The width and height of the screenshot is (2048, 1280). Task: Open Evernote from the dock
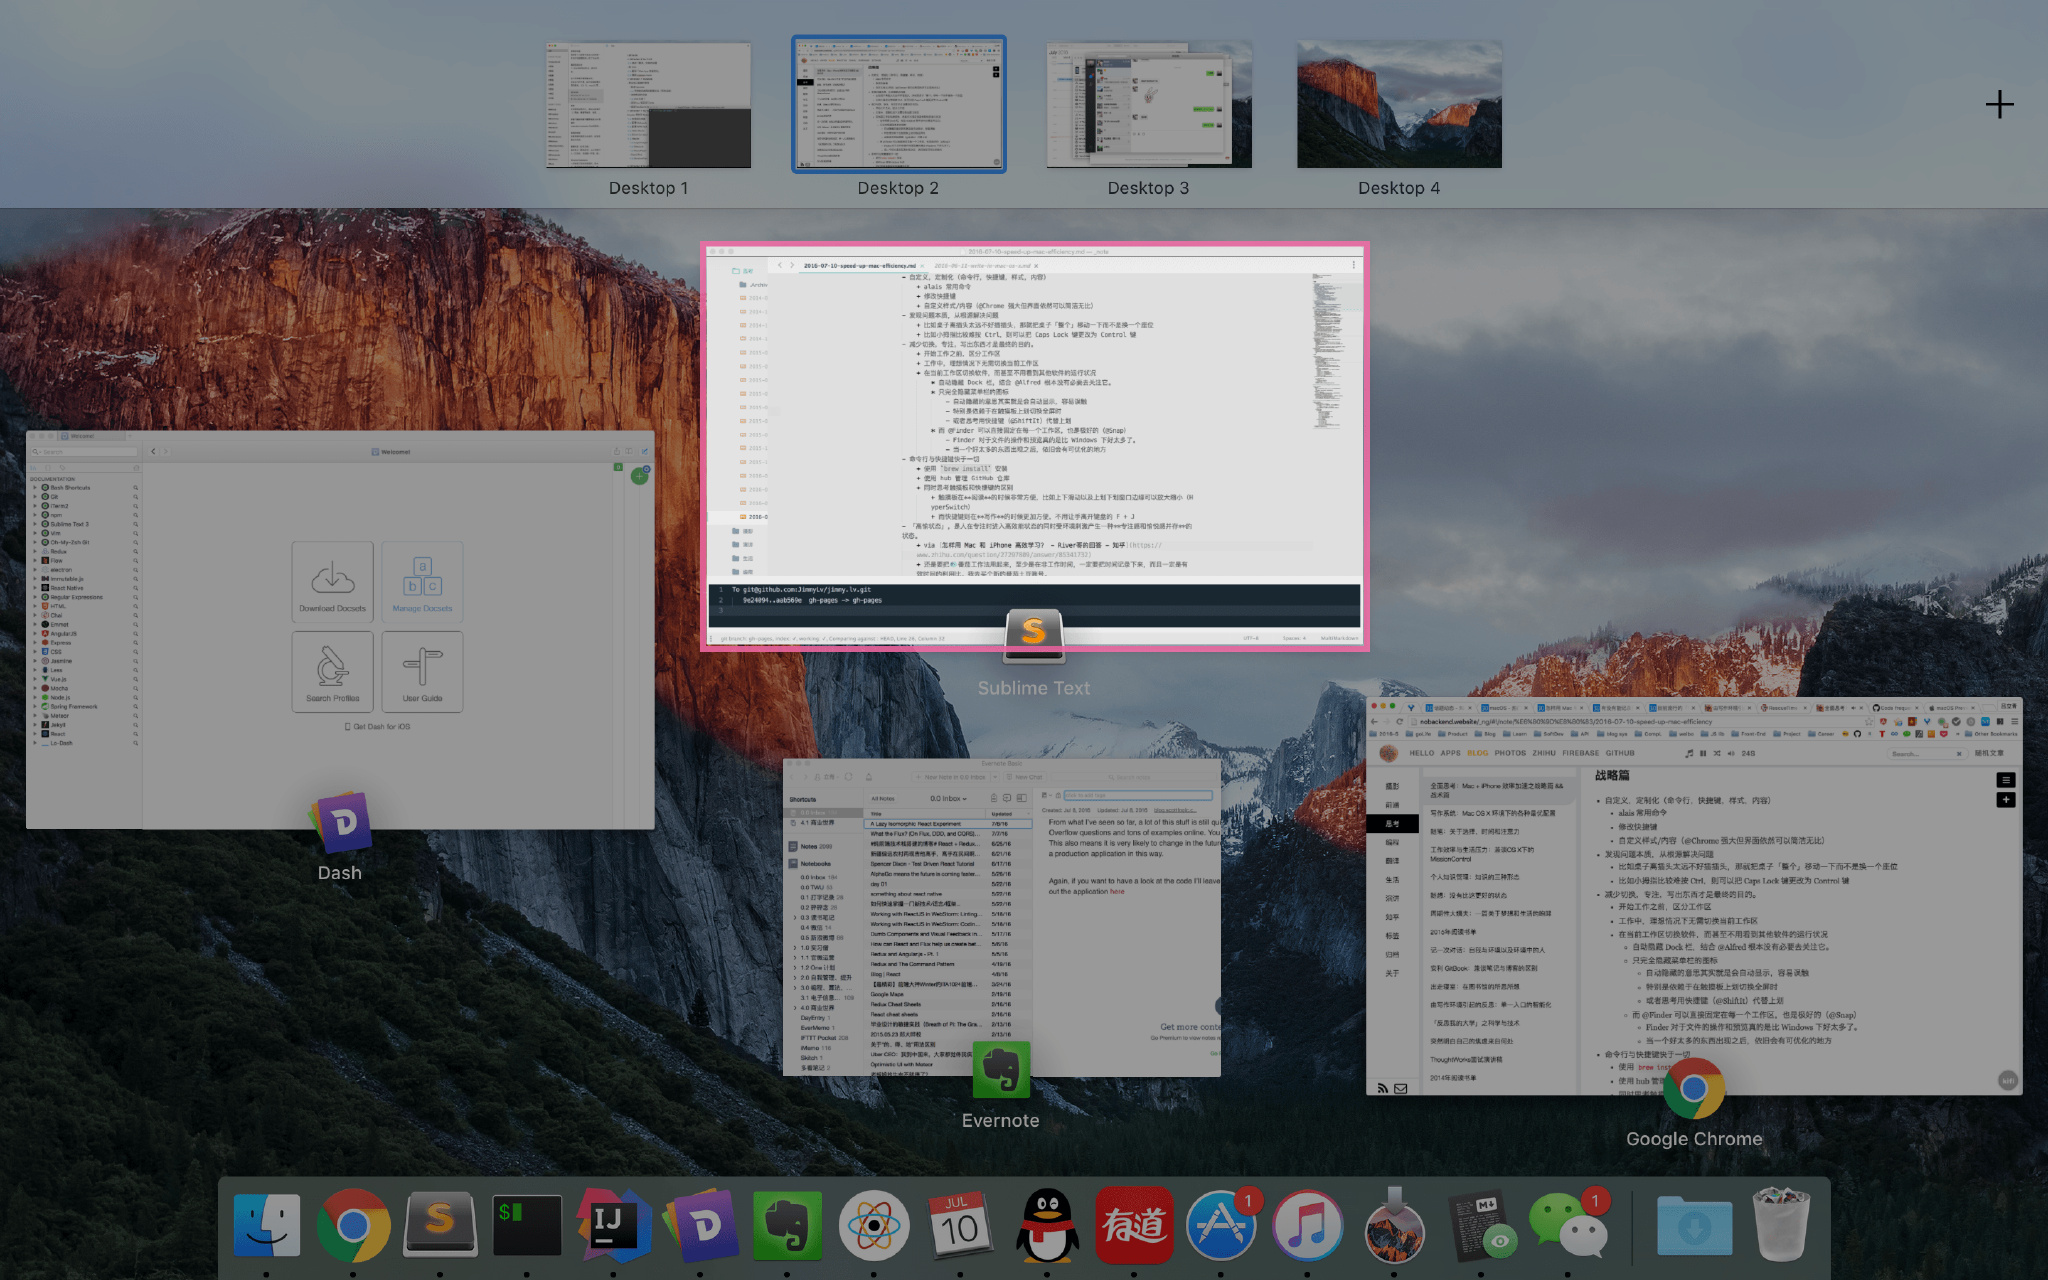pos(787,1226)
